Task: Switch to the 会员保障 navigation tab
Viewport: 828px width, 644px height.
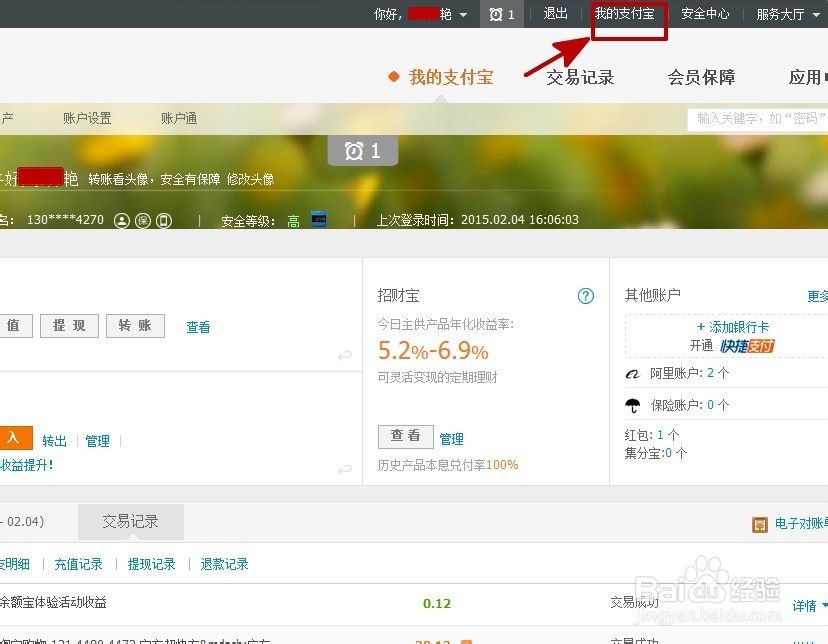Action: click(701, 77)
